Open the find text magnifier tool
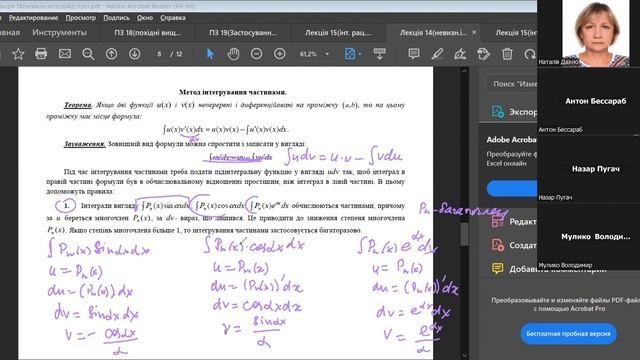640x360 pixels. point(88,54)
